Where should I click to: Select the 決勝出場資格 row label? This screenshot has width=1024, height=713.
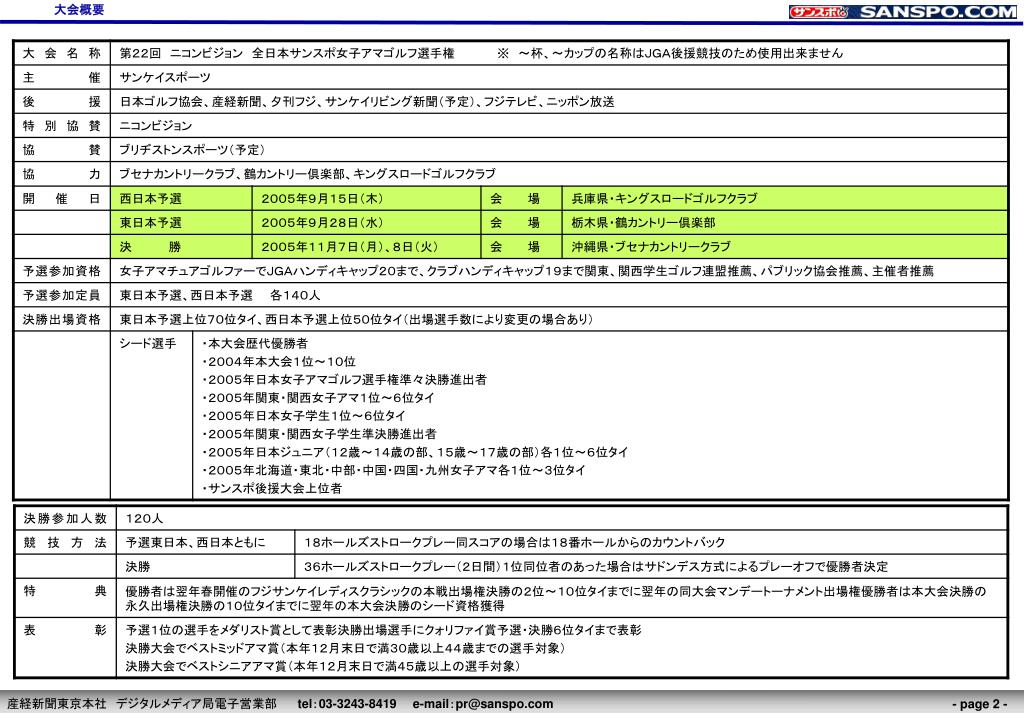point(62,319)
